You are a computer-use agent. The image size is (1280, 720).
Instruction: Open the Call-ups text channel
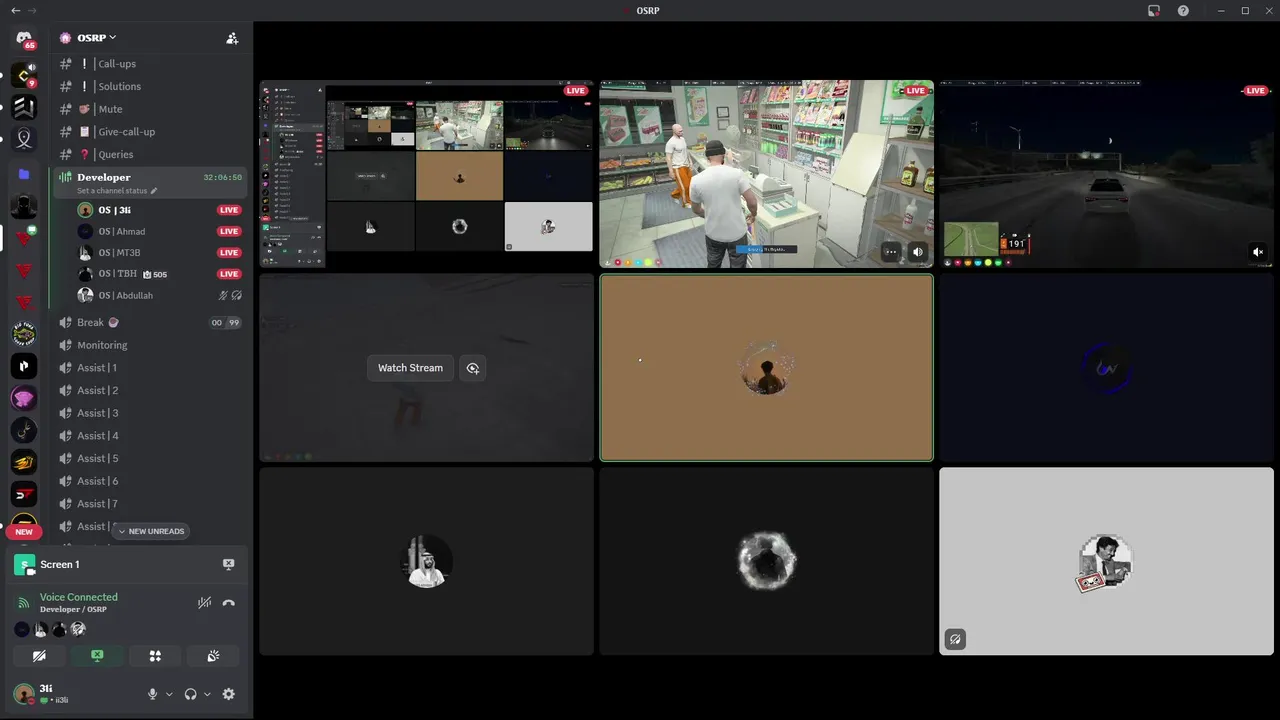click(150, 63)
